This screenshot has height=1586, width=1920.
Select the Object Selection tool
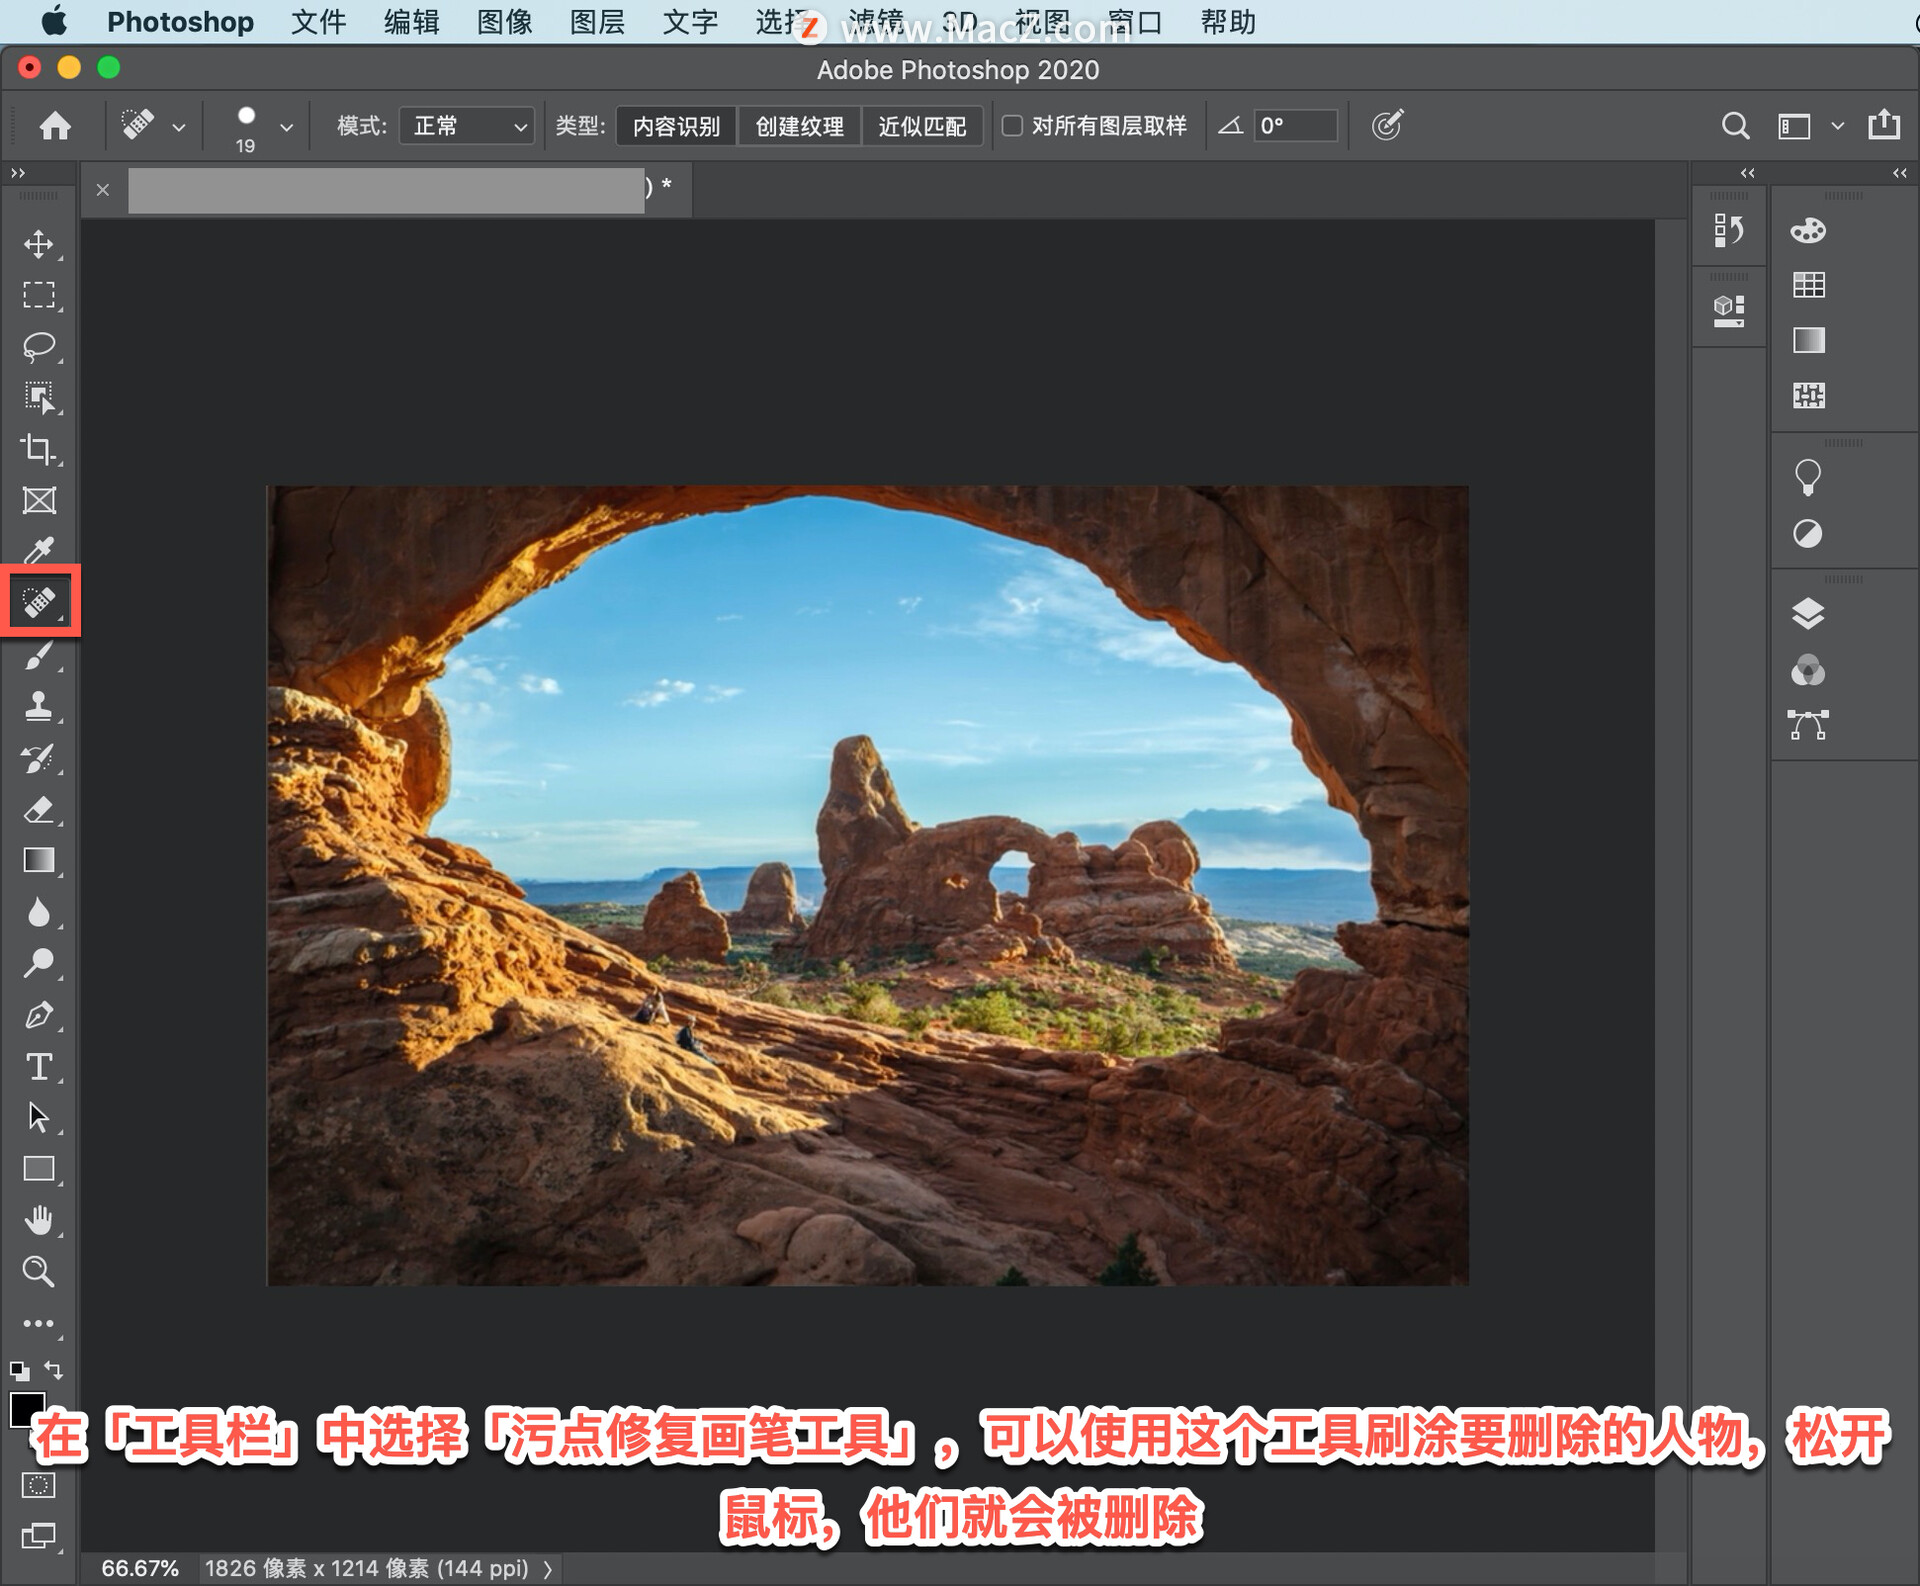click(x=39, y=397)
